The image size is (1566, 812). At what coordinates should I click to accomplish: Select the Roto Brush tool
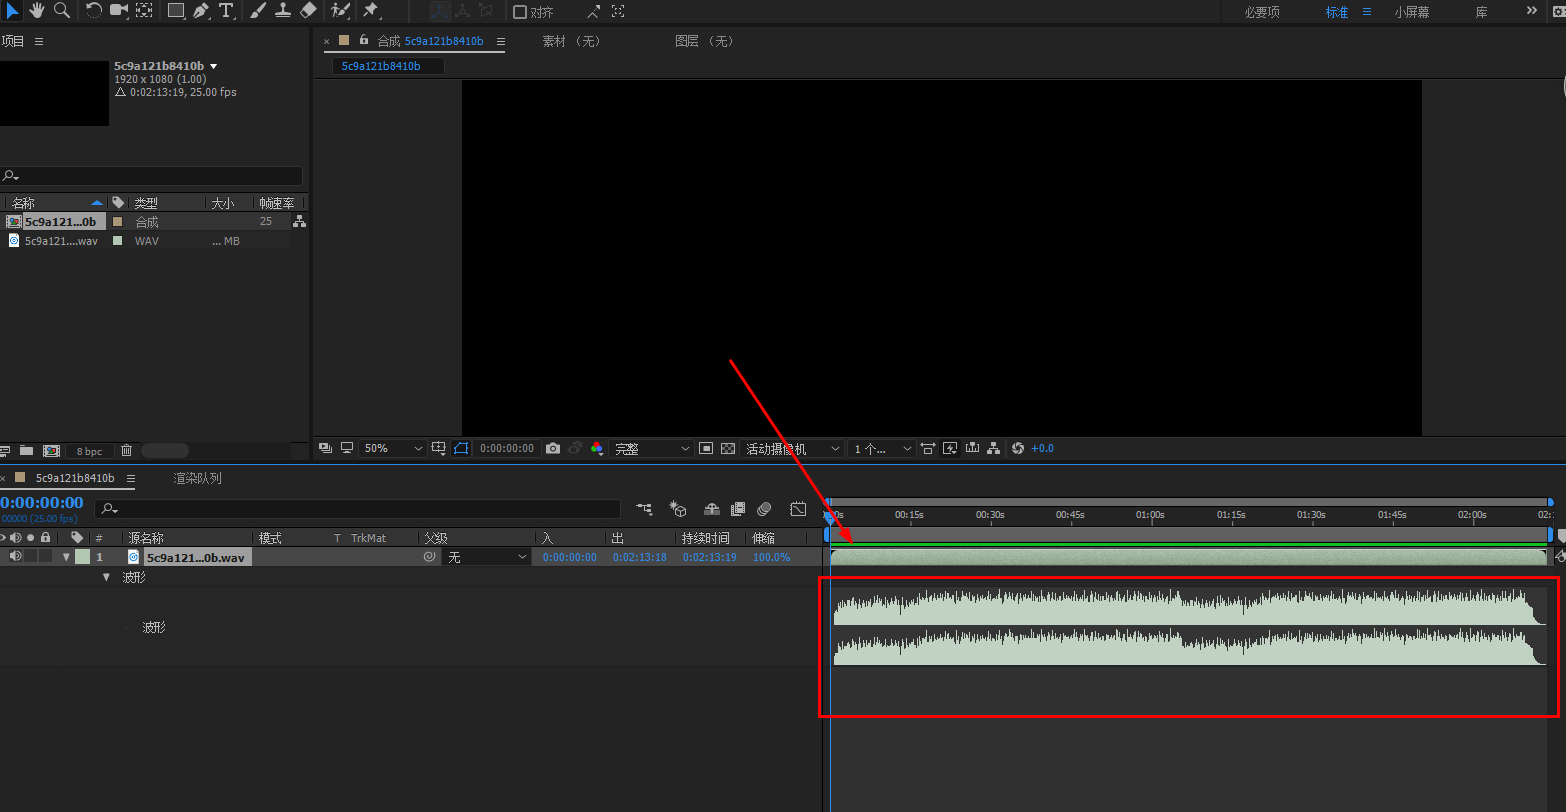pyautogui.click(x=340, y=10)
